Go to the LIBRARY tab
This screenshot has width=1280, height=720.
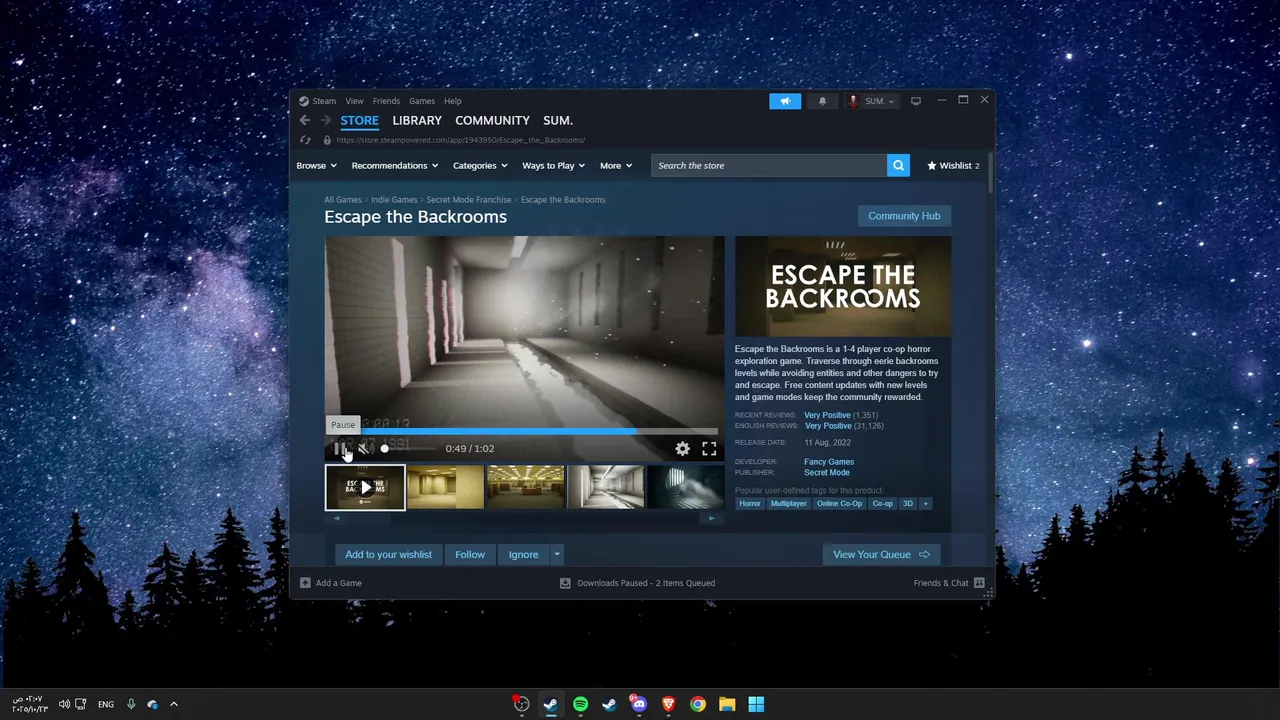coord(417,120)
